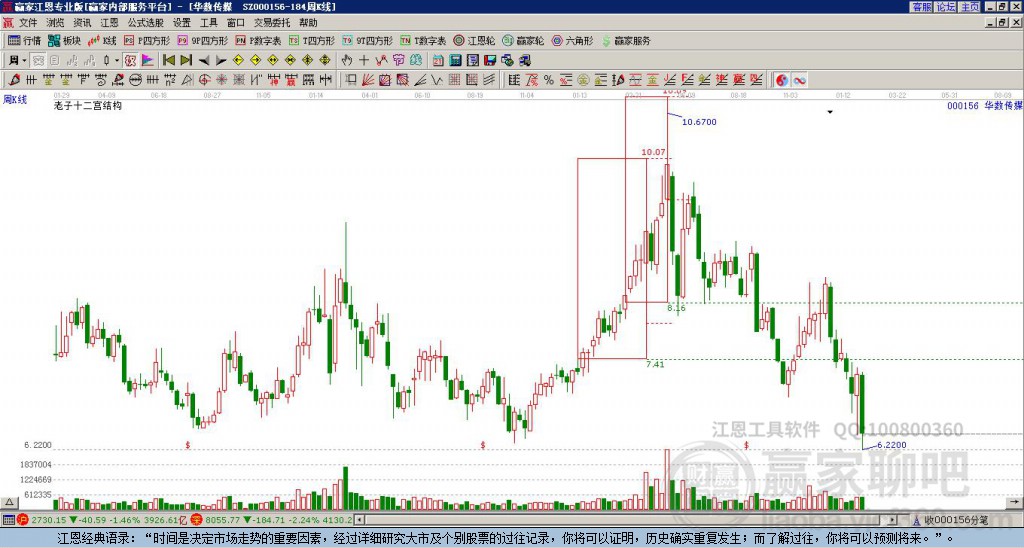Switch to the K线 chart view
The height and width of the screenshot is (548, 1024).
(x=102, y=40)
